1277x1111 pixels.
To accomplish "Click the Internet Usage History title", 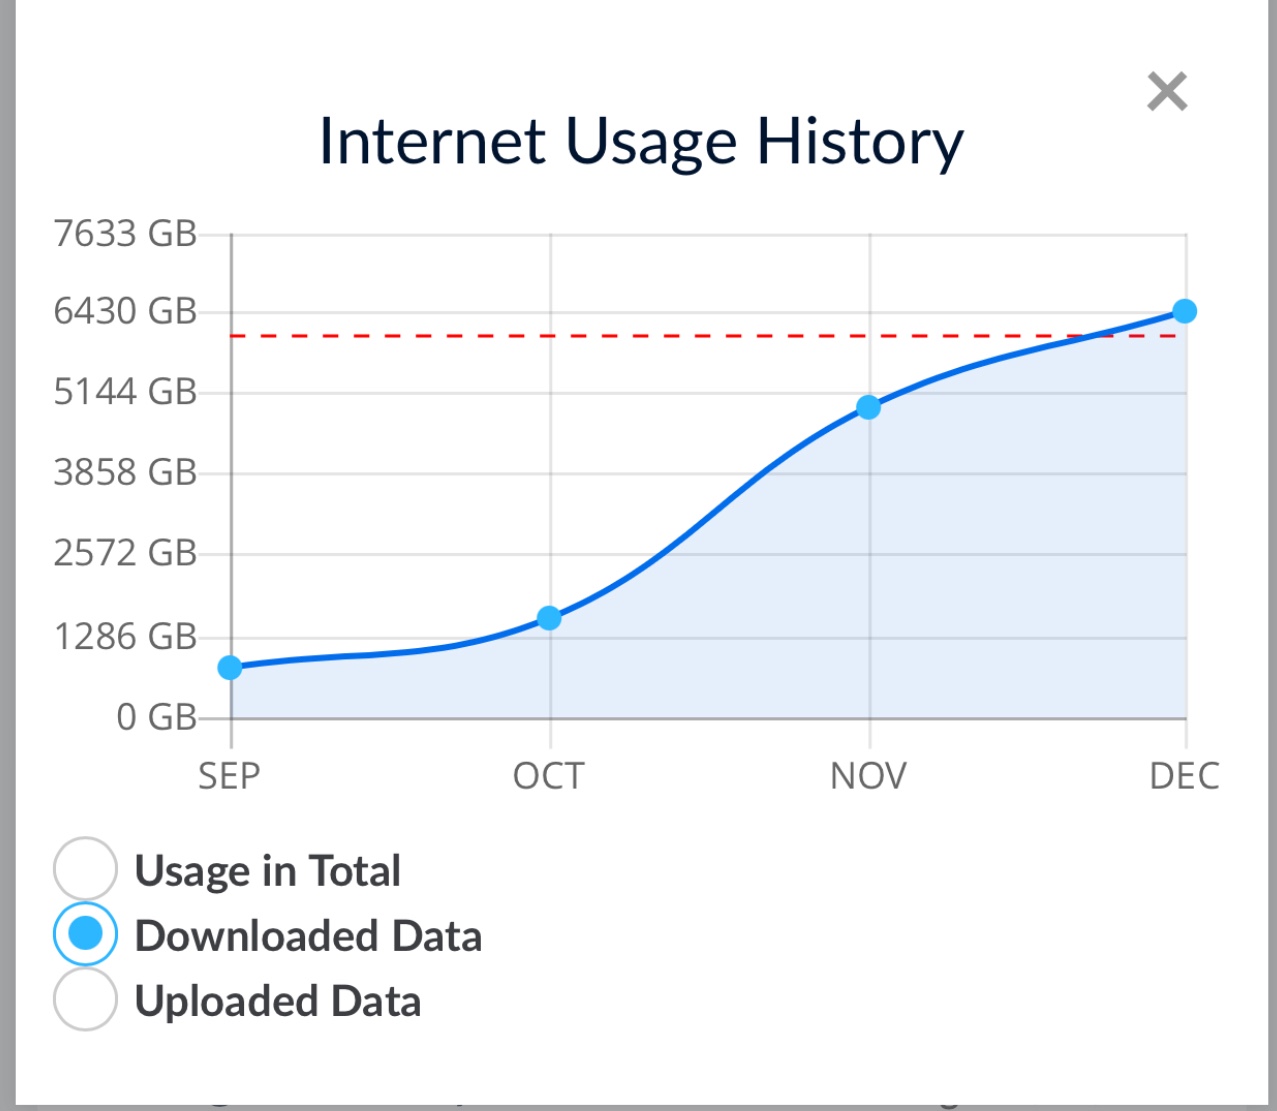I will point(641,142).
